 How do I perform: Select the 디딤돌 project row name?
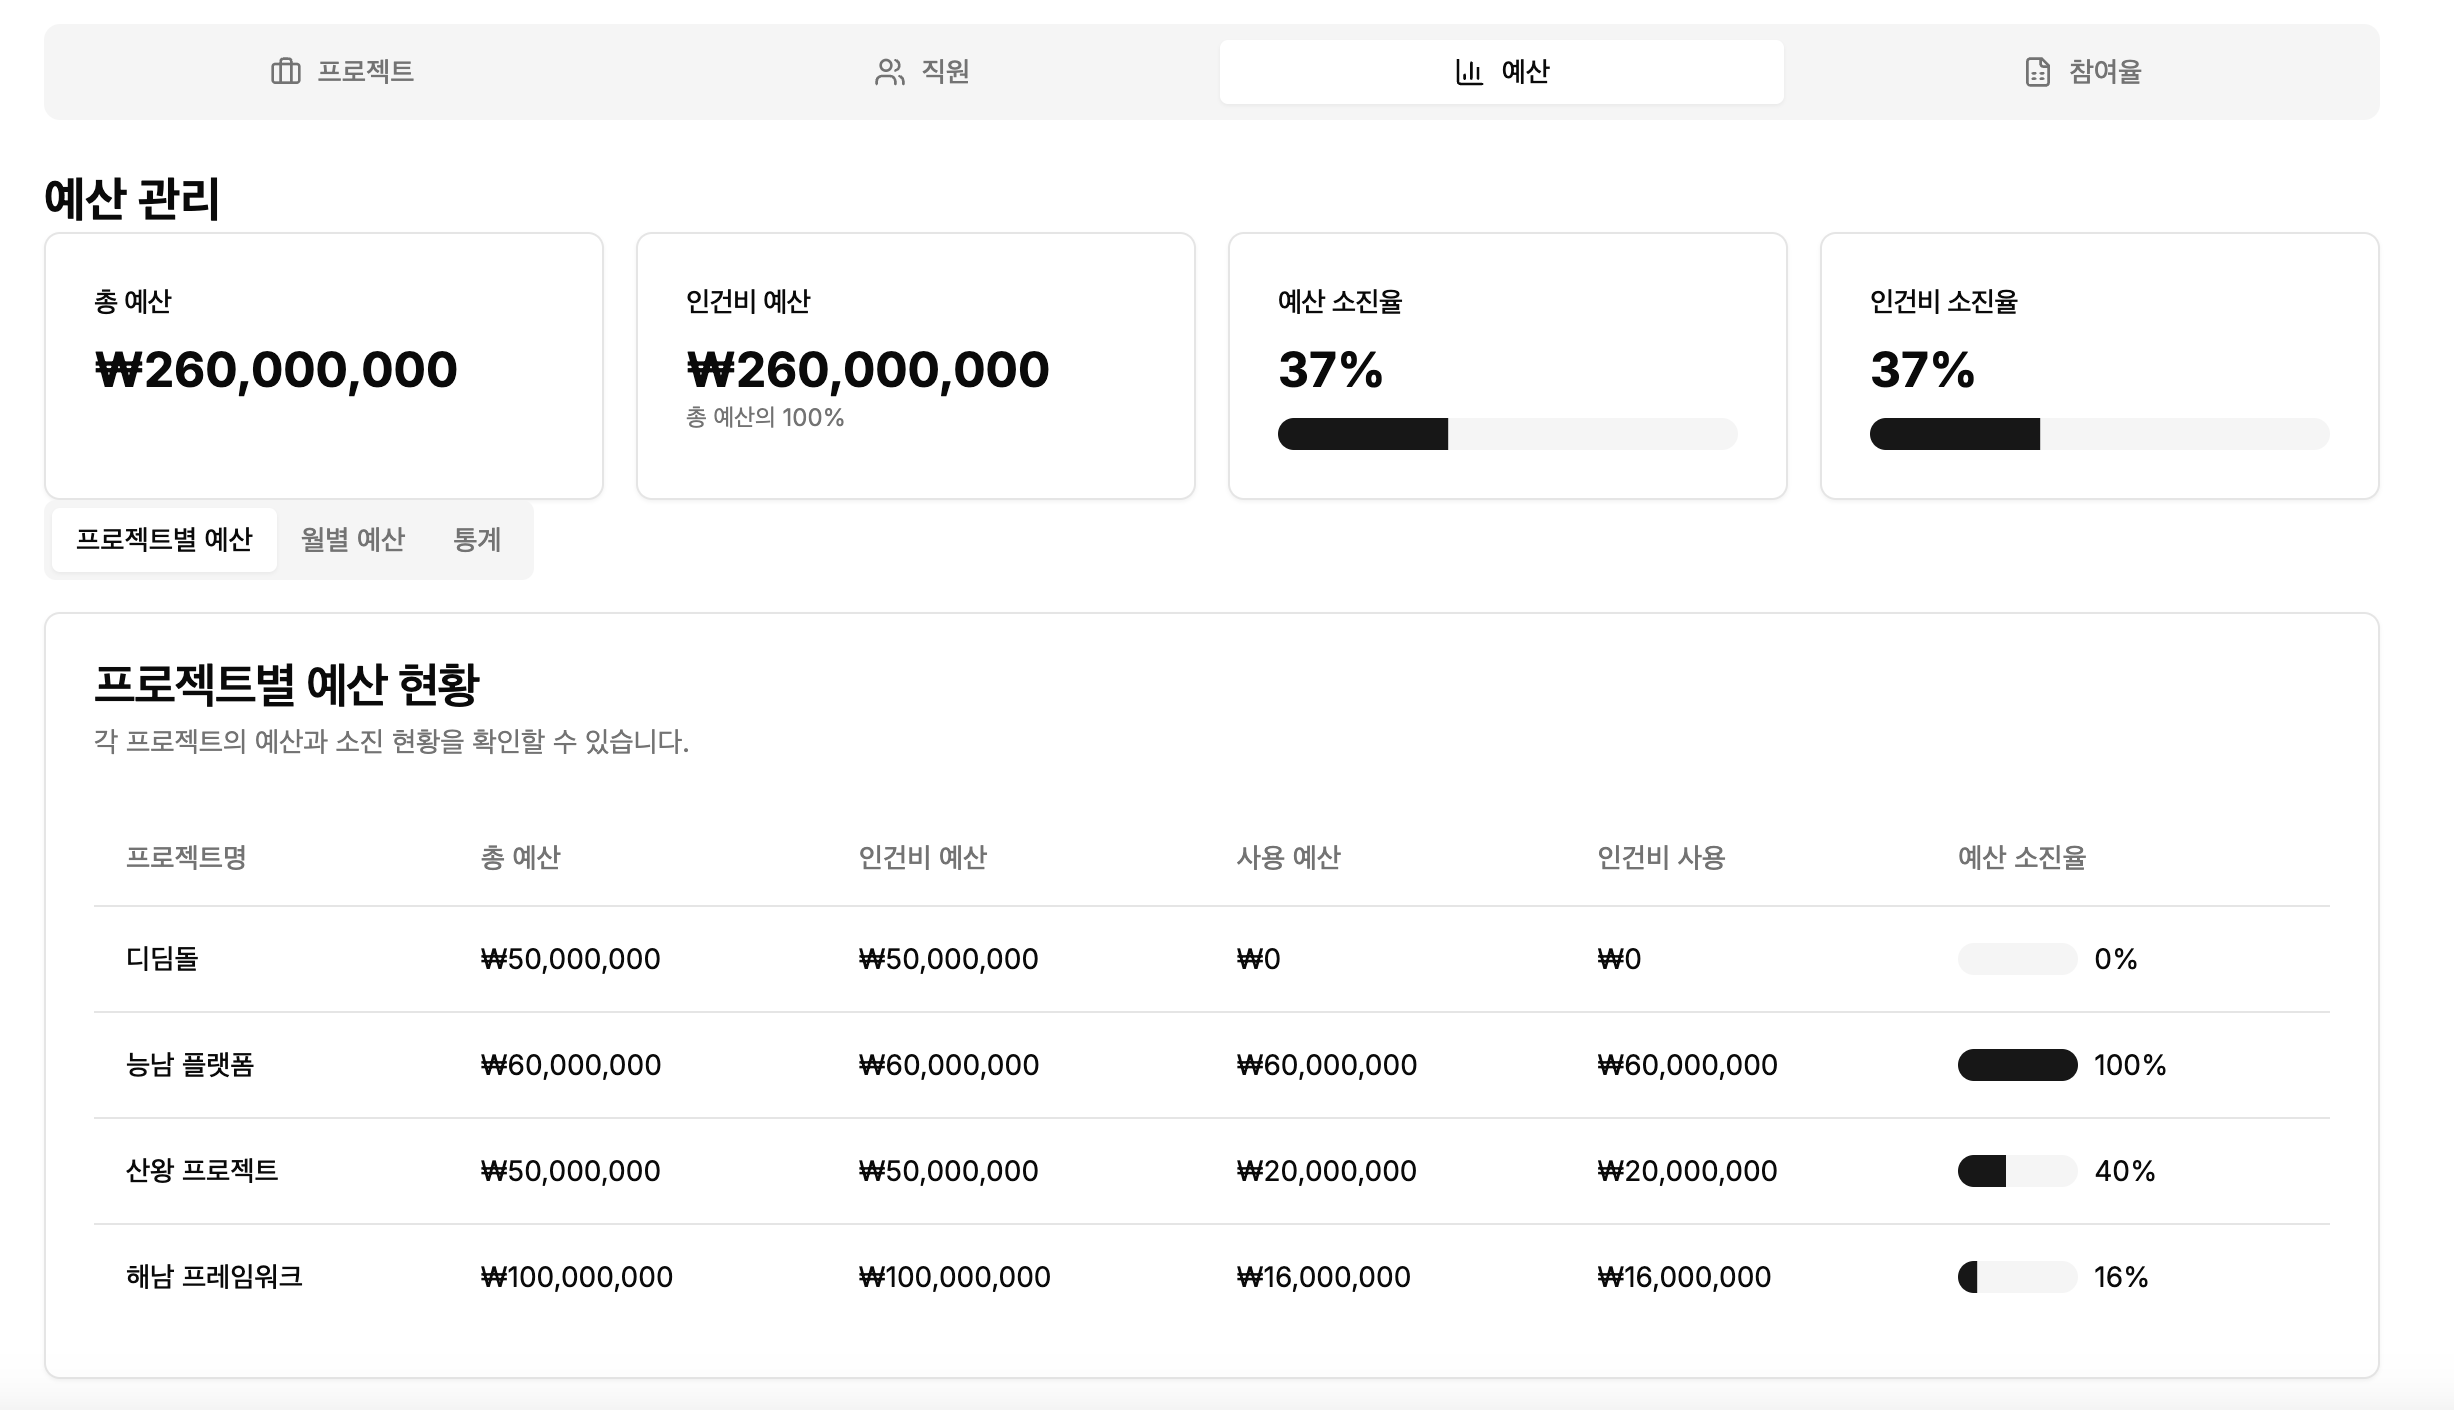[x=162, y=959]
